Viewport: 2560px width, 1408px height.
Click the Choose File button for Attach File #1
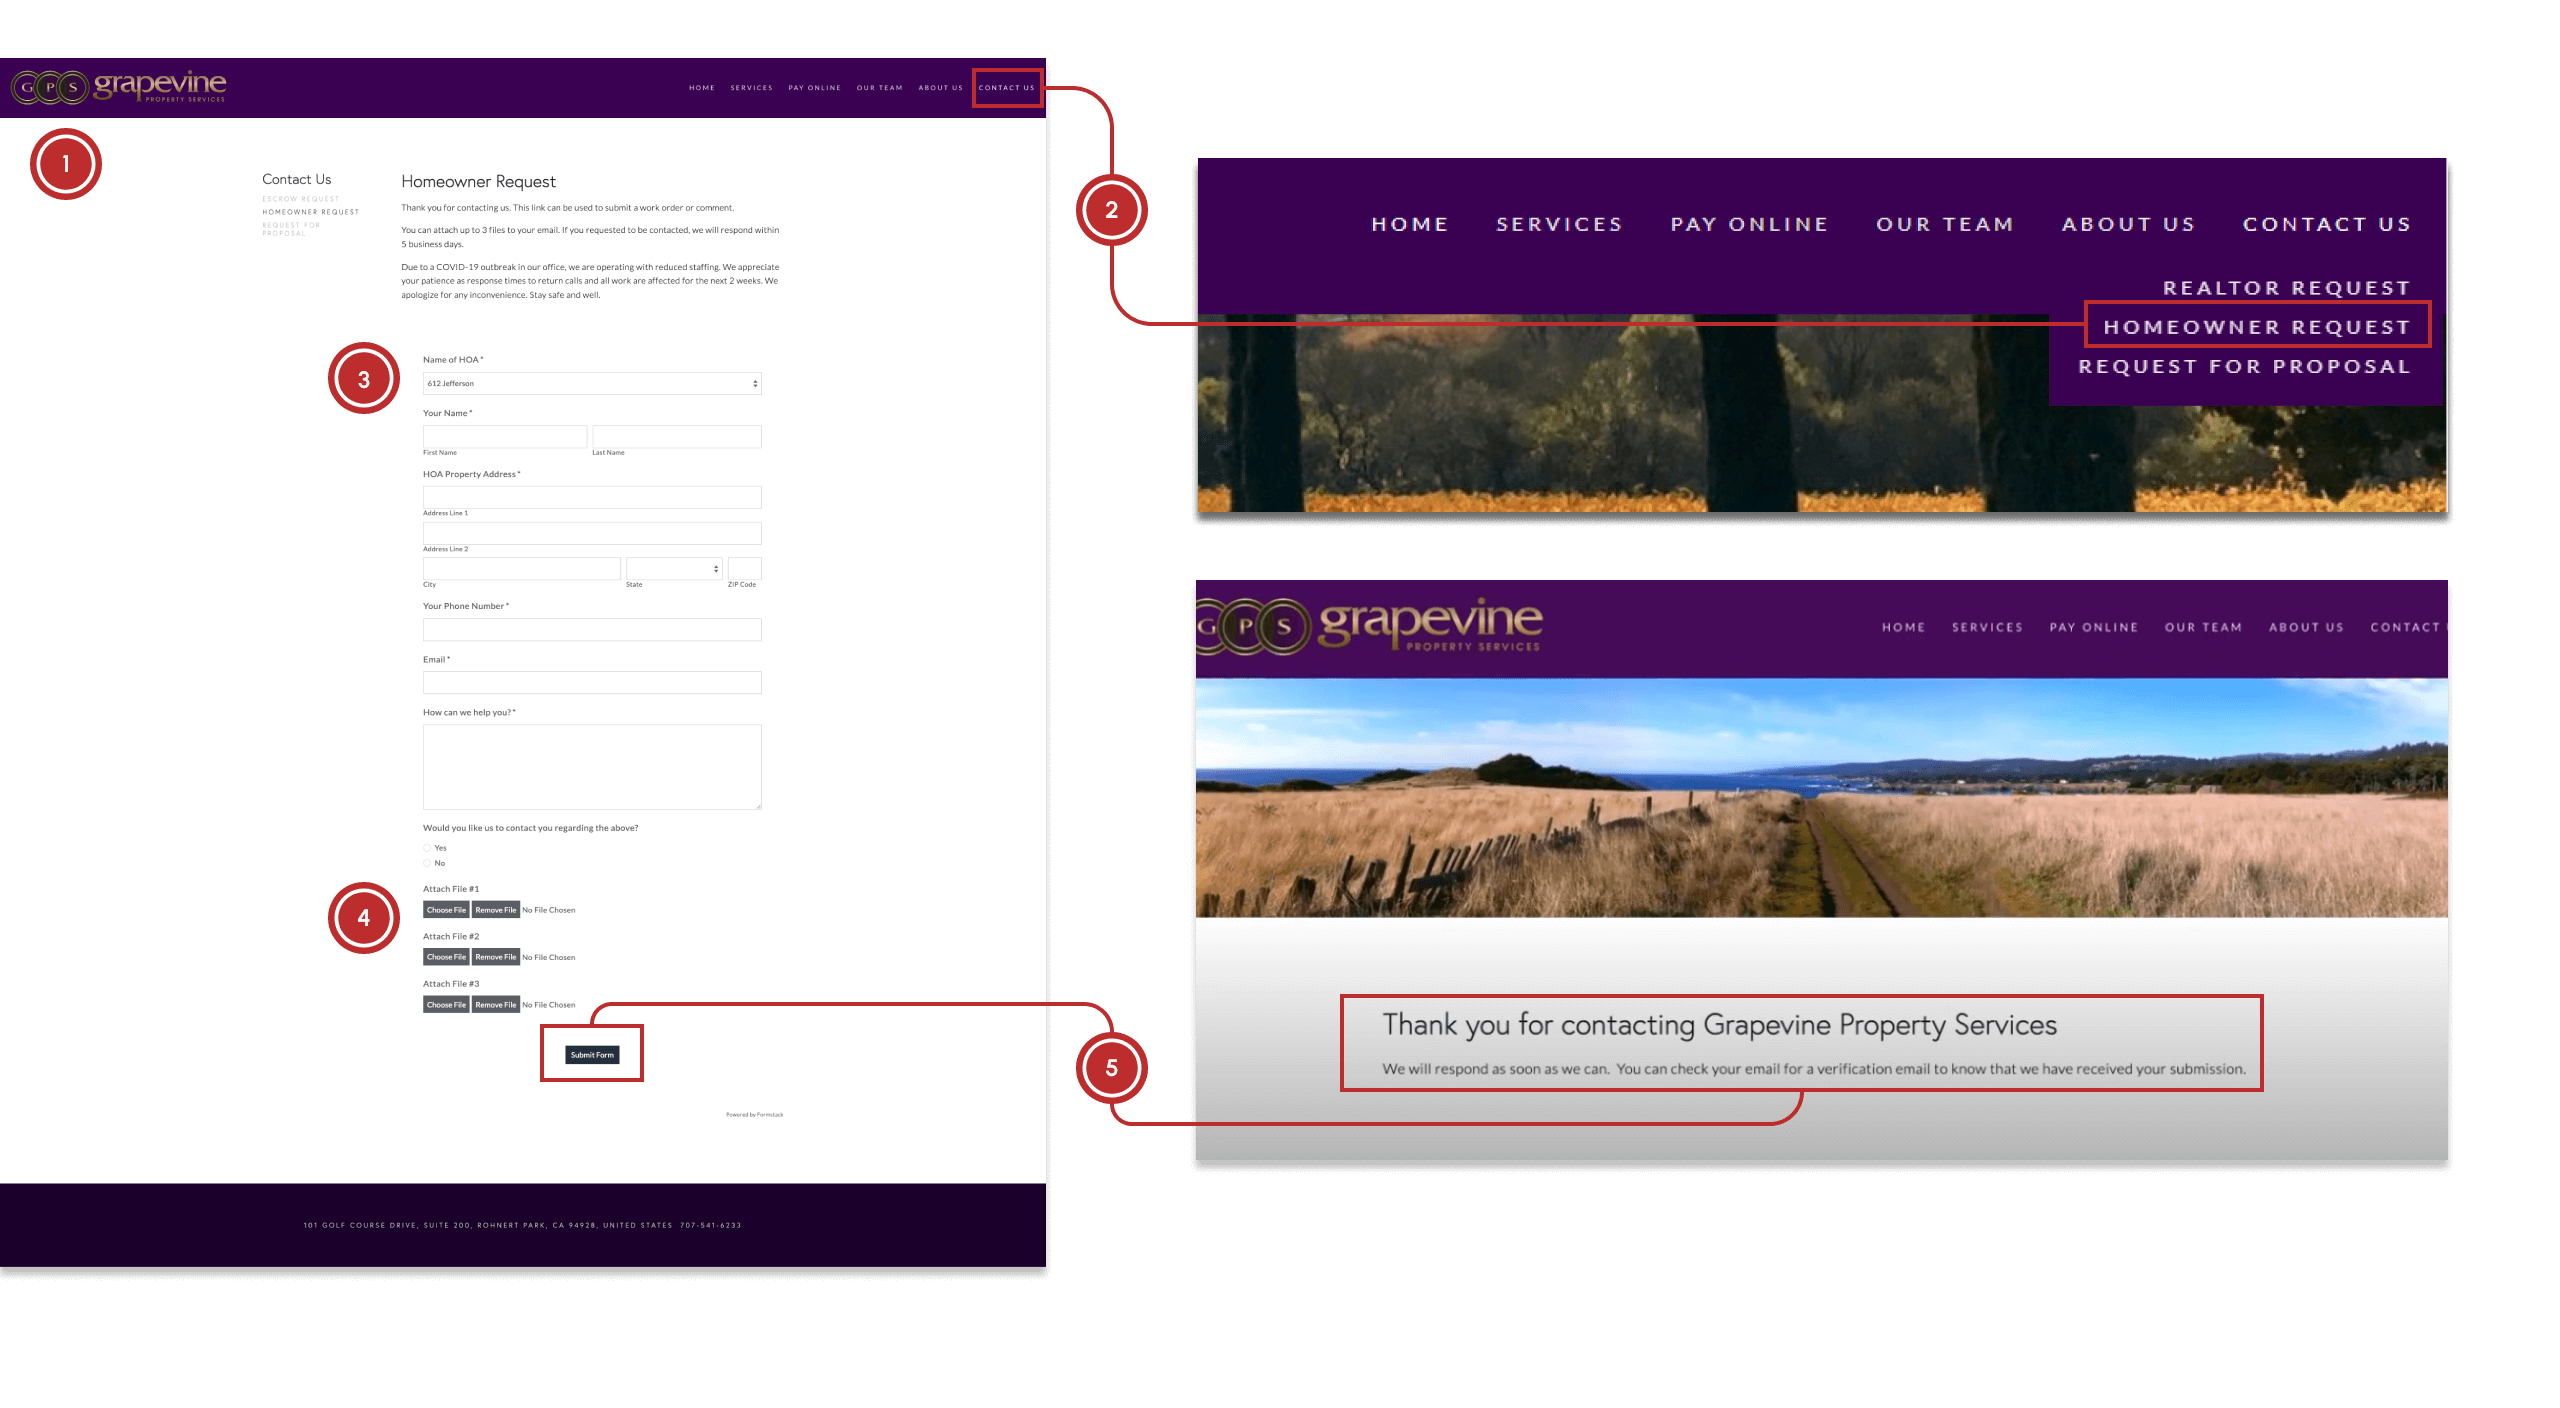pyautogui.click(x=445, y=909)
